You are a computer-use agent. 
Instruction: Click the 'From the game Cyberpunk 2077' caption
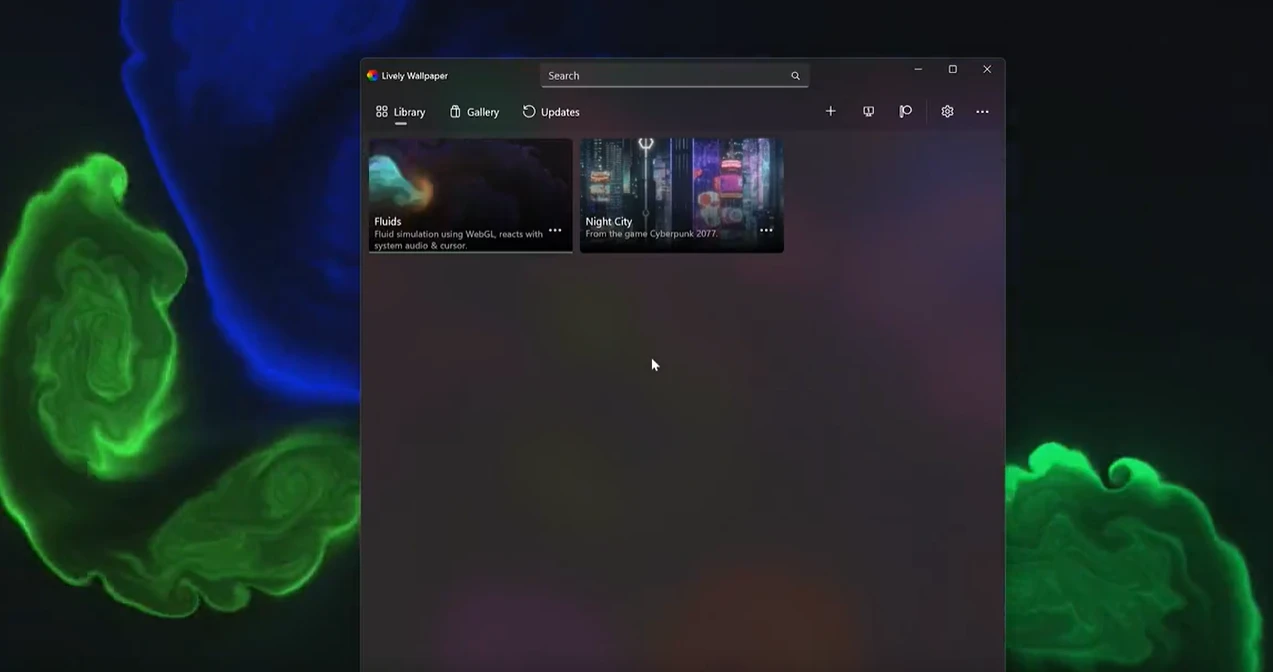click(651, 234)
